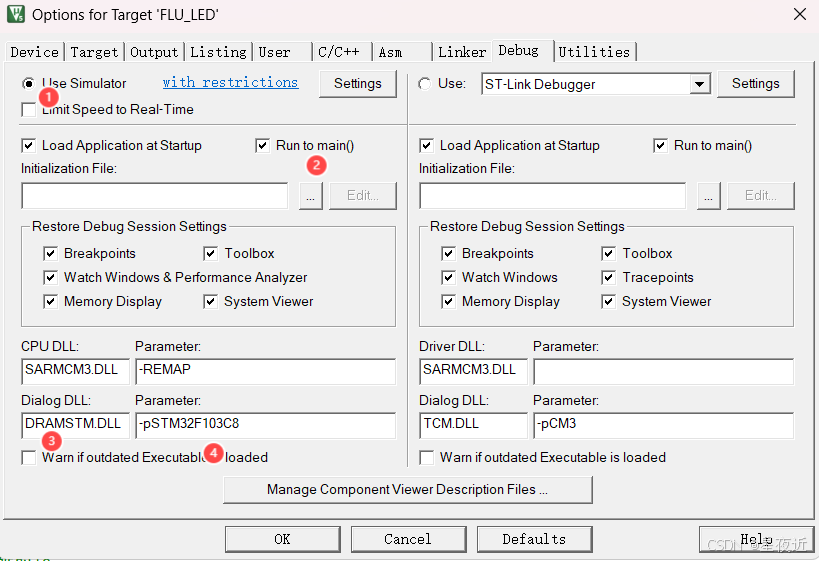
Task: Go to the Output tab
Action: [x=154, y=52]
